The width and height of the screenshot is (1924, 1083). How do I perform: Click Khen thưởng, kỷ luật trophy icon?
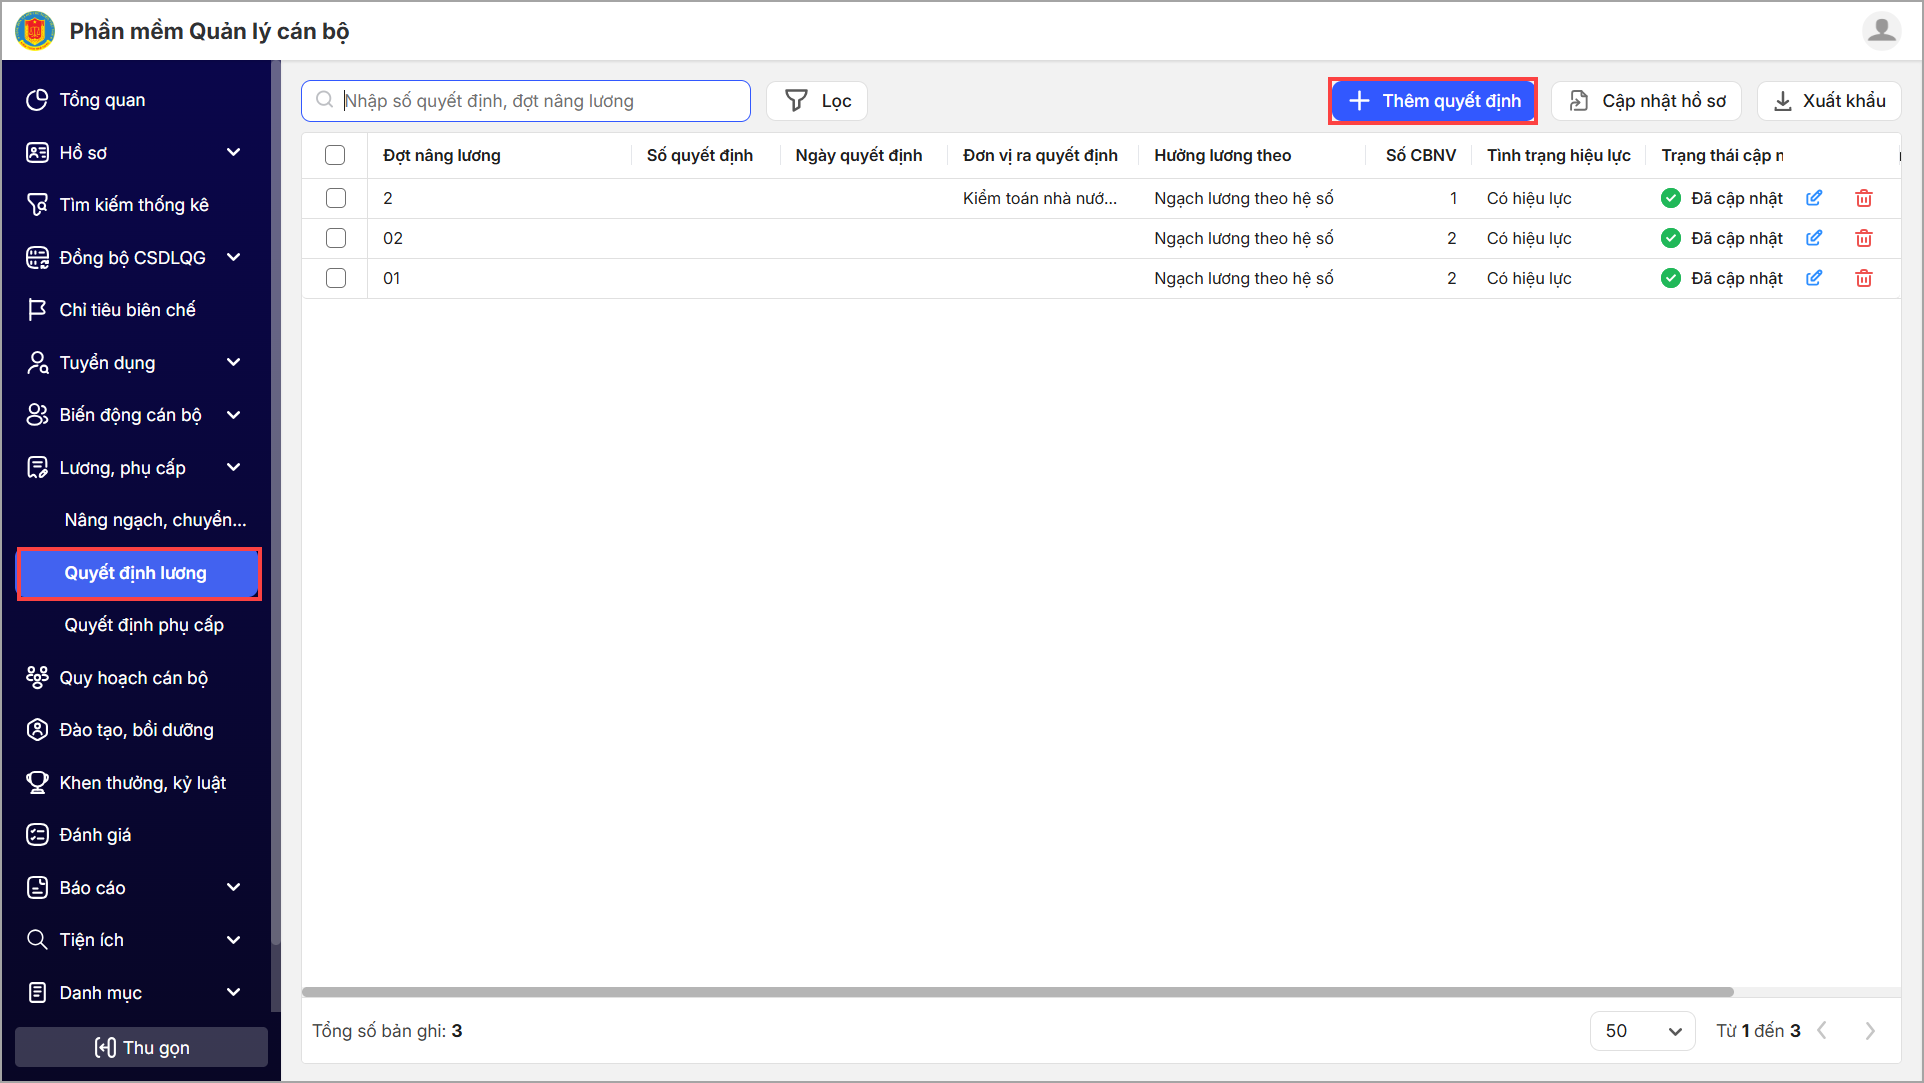pos(37,782)
